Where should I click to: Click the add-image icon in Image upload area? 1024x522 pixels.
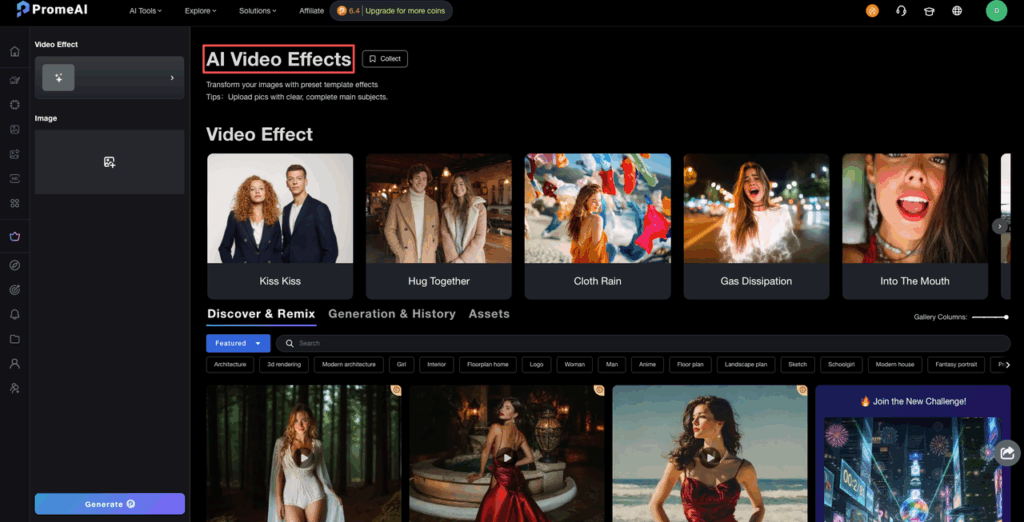(110, 162)
